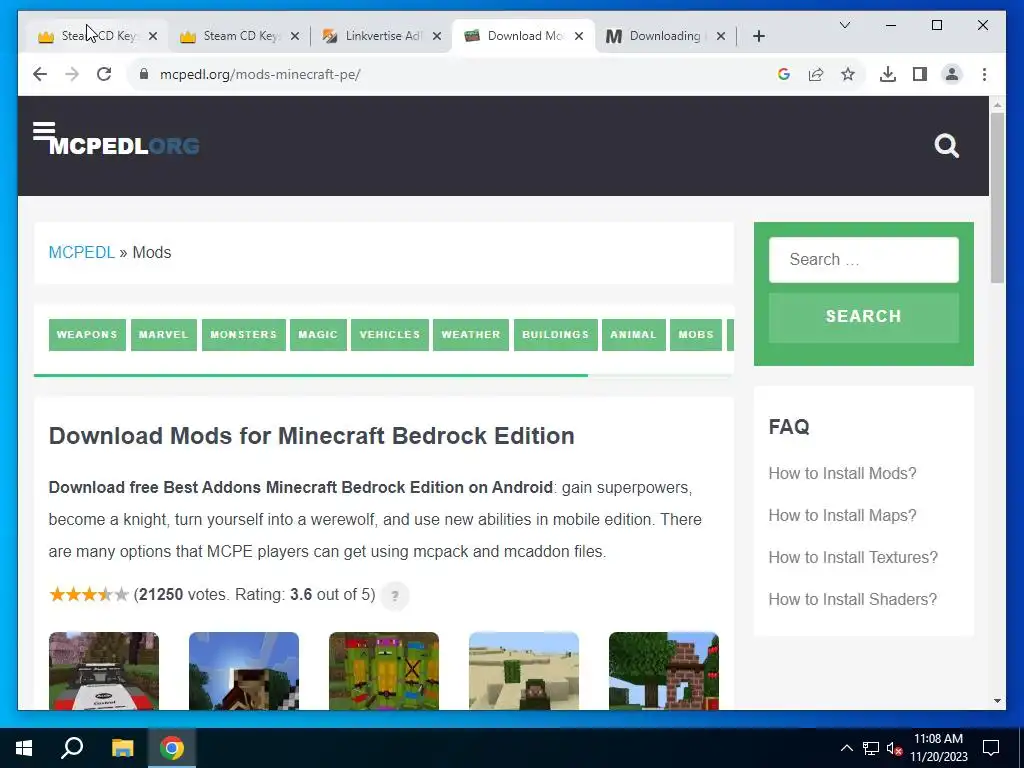Click the browser address bar URL
1024x768 pixels.
(260, 74)
